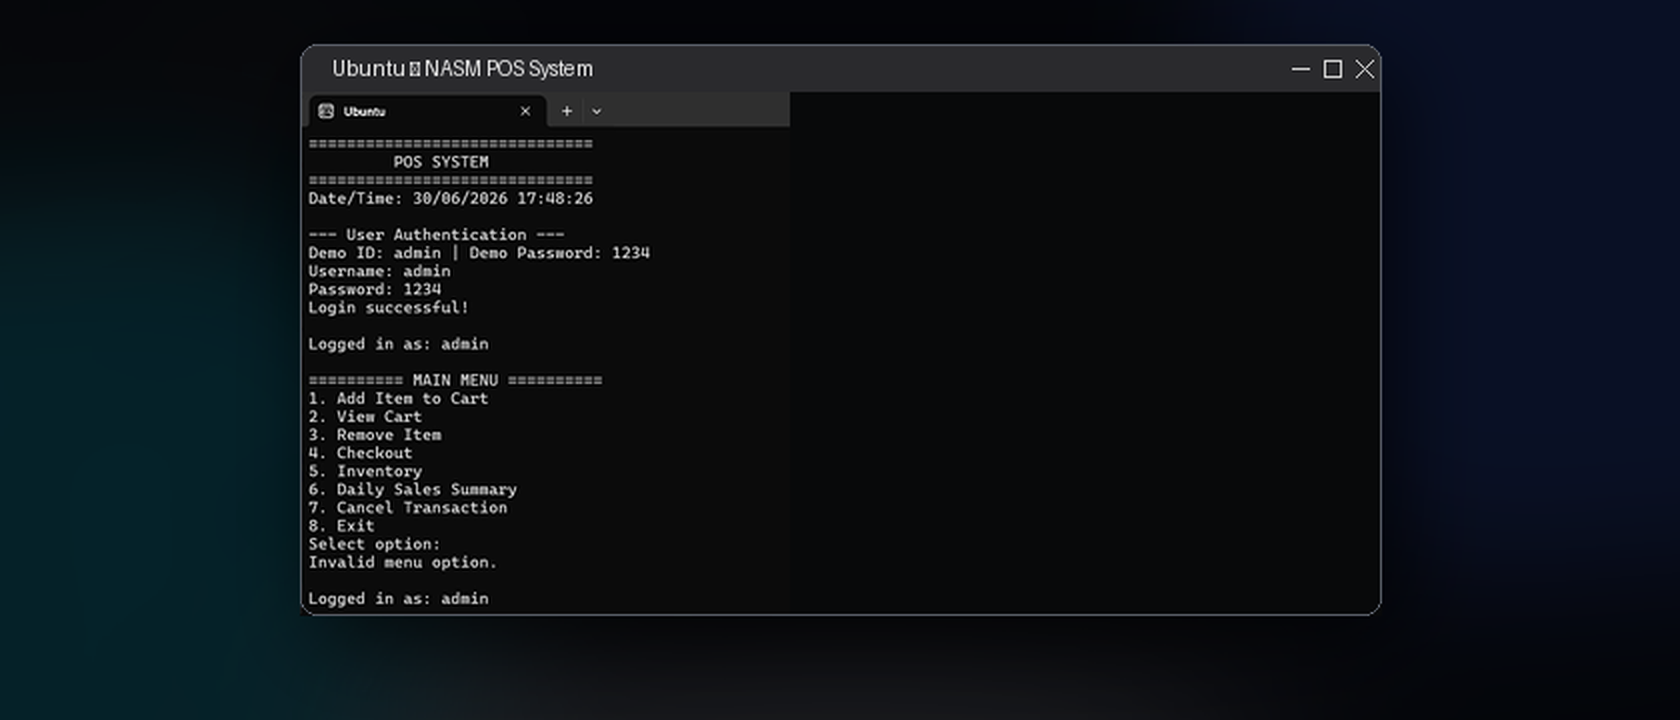Click the '7. Cancel Transaction' menu line

click(408, 507)
